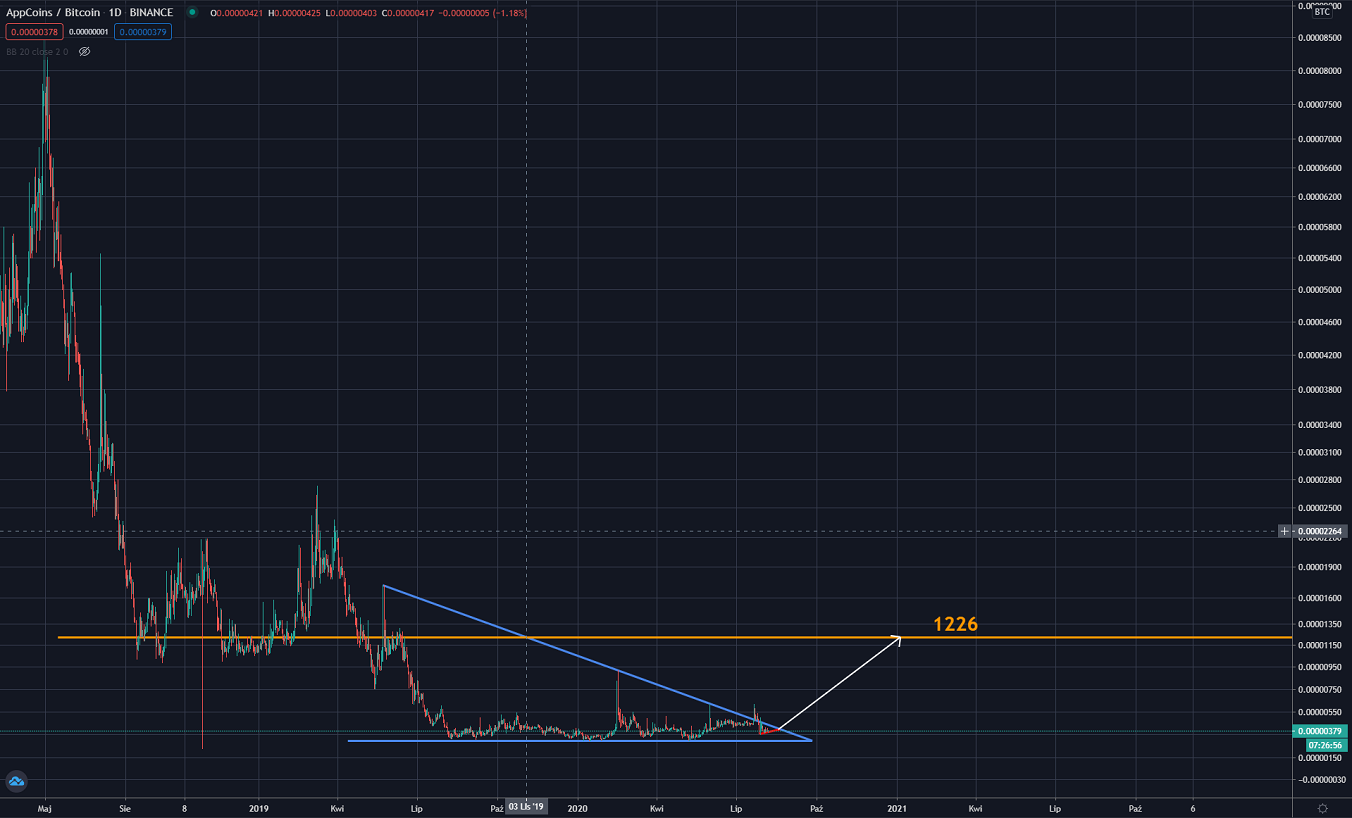The image size is (1352, 818).
Task: Click the plus icon beside the crosshair price
Action: point(1285,530)
